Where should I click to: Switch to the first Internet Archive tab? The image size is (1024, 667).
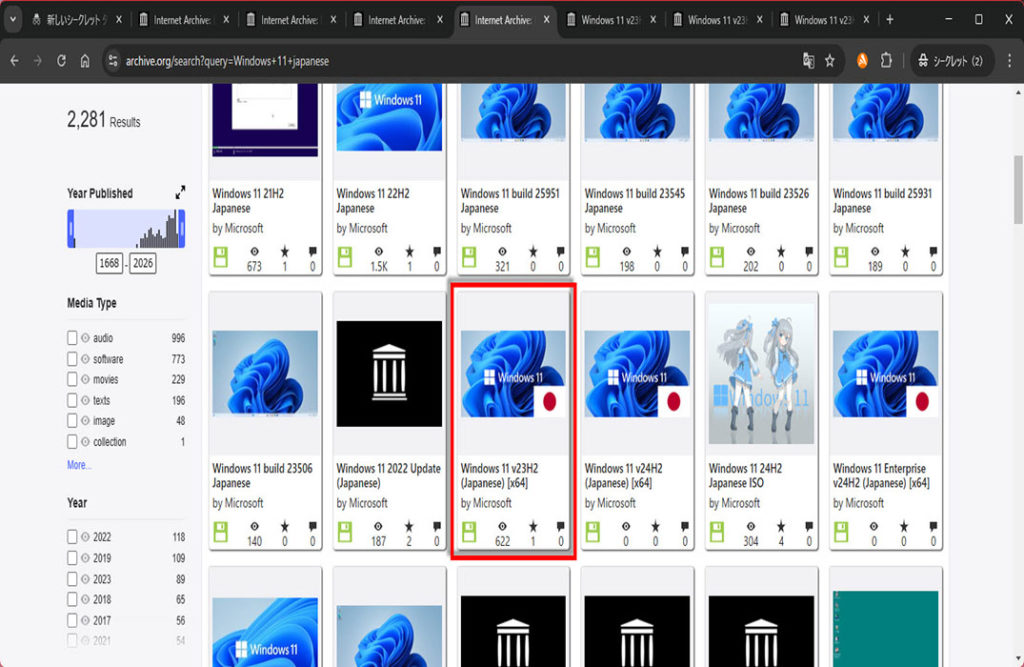pos(184,20)
